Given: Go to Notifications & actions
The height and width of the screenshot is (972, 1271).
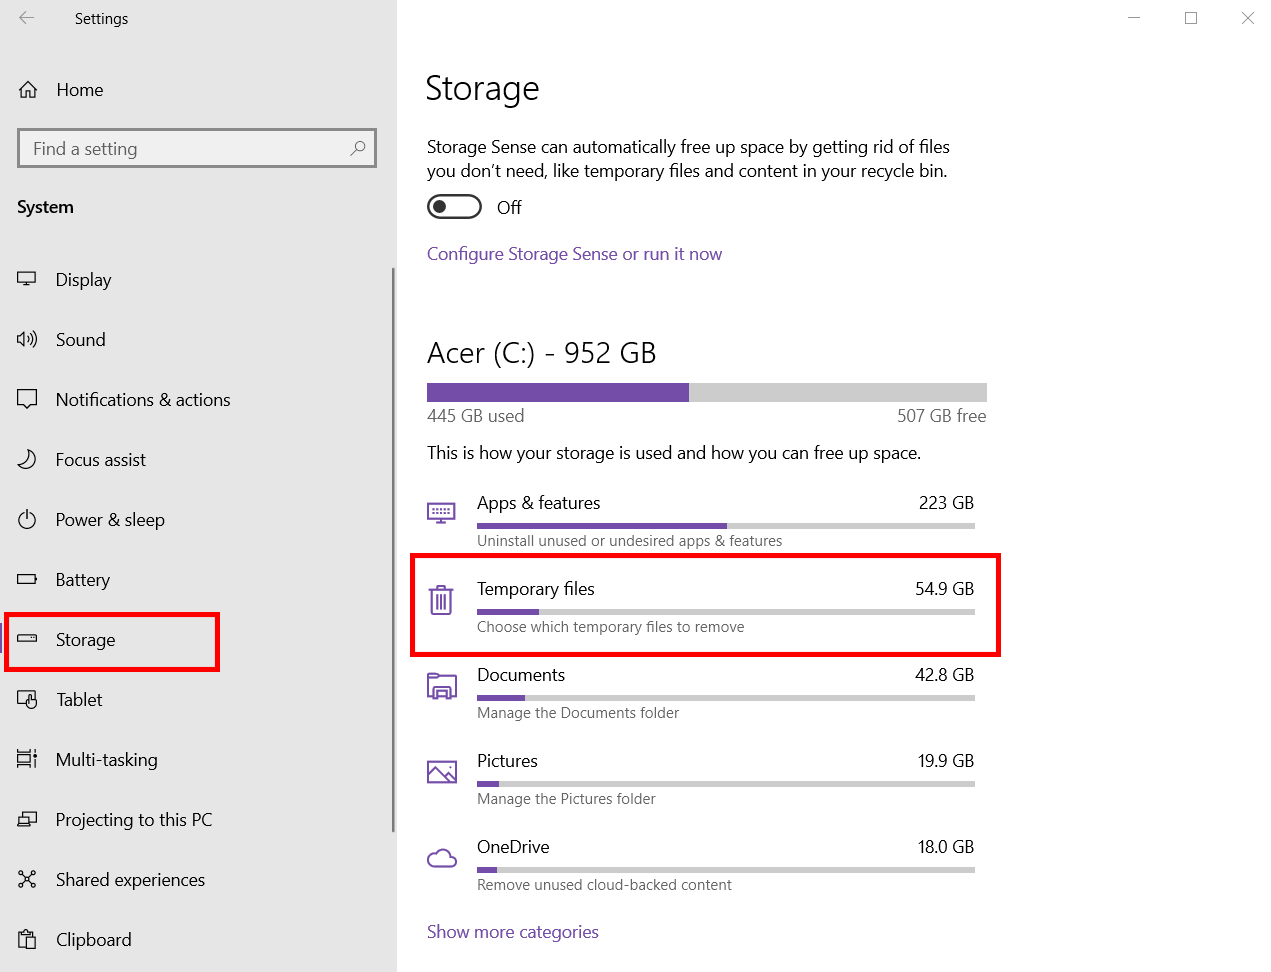Looking at the screenshot, I should pos(198,400).
